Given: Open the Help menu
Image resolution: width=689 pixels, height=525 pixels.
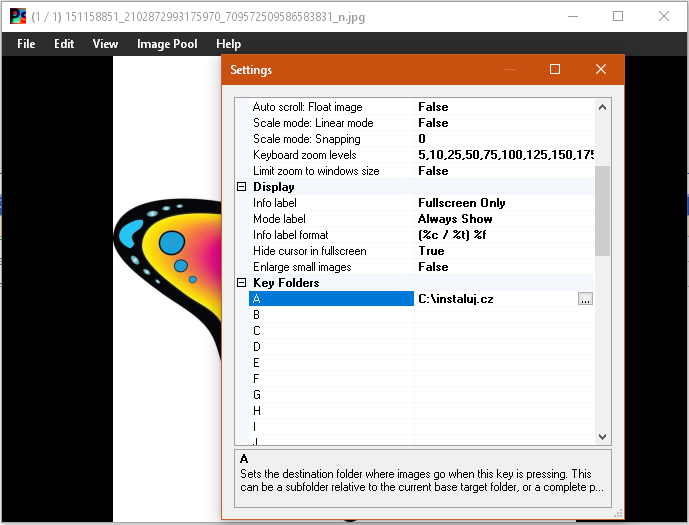Looking at the screenshot, I should click(228, 44).
